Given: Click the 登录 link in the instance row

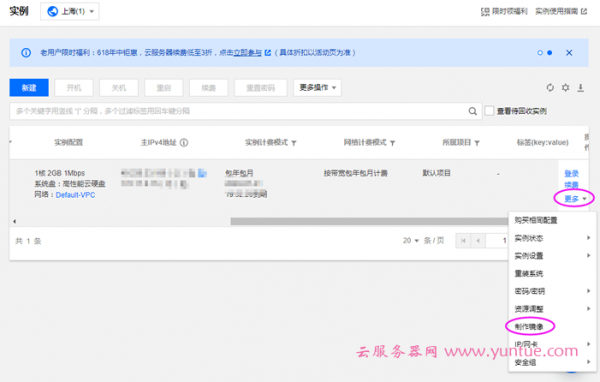Looking at the screenshot, I should pyautogui.click(x=571, y=173).
